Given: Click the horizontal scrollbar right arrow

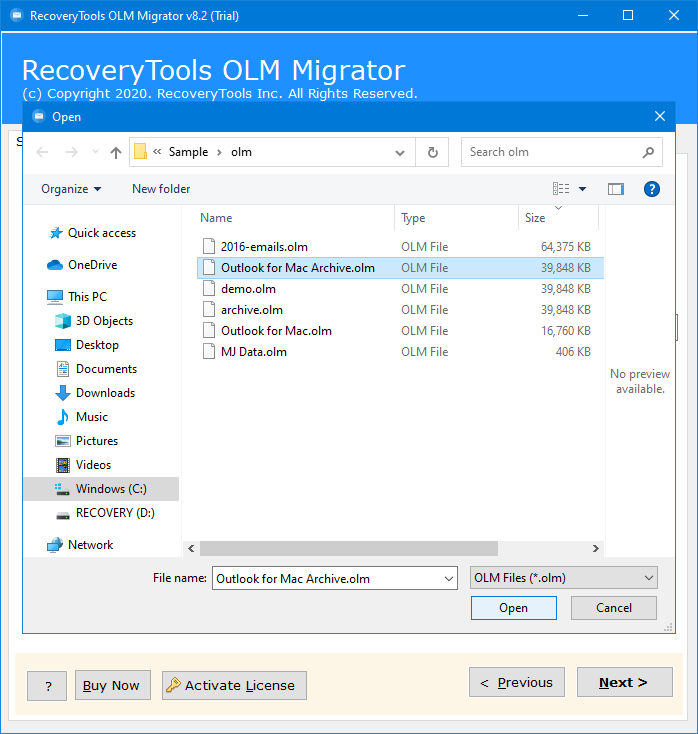Looking at the screenshot, I should pos(595,549).
